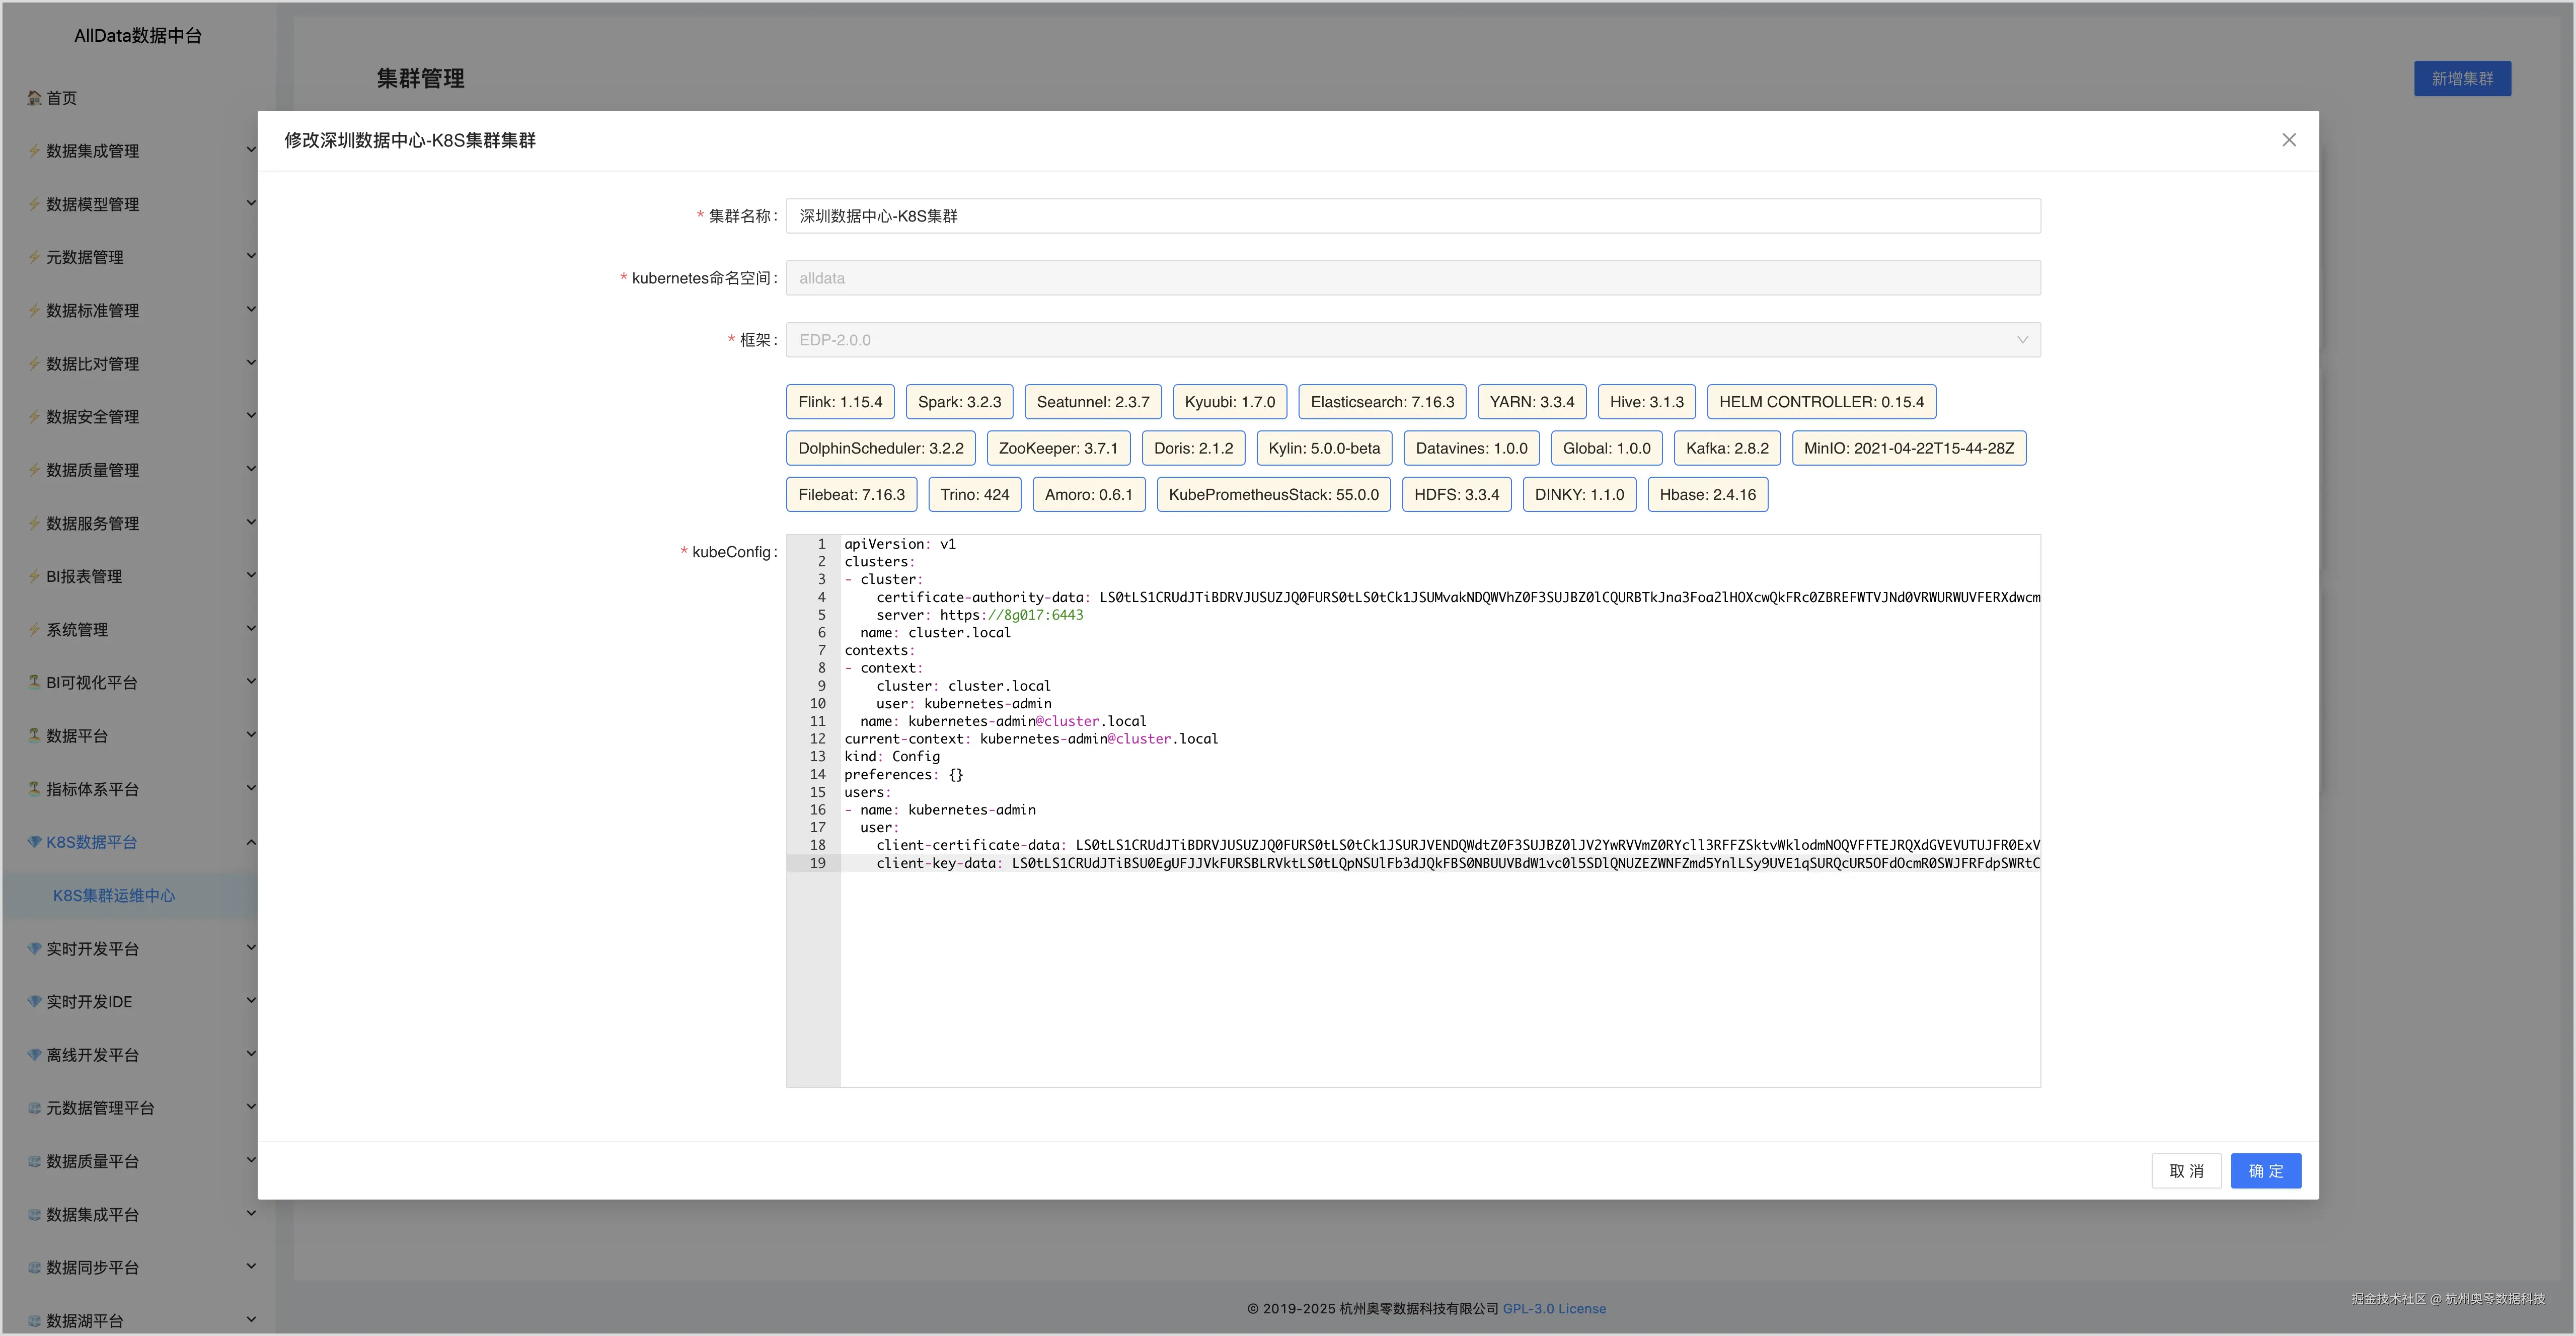The height and width of the screenshot is (1336, 2576).
Task: Click the diamond icon beside 实时开发平台
Action: (x=34, y=948)
